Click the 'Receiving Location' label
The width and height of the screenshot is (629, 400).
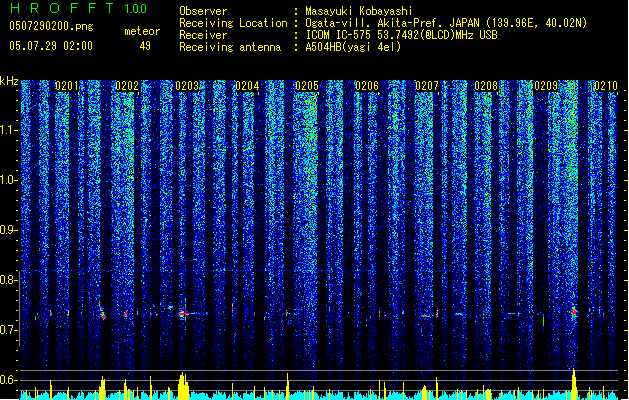(x=233, y=23)
